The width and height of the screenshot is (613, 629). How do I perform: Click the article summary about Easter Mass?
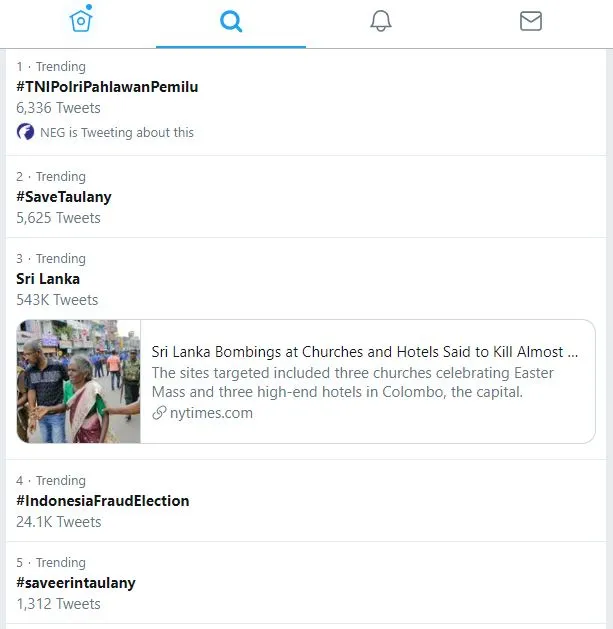click(352, 382)
